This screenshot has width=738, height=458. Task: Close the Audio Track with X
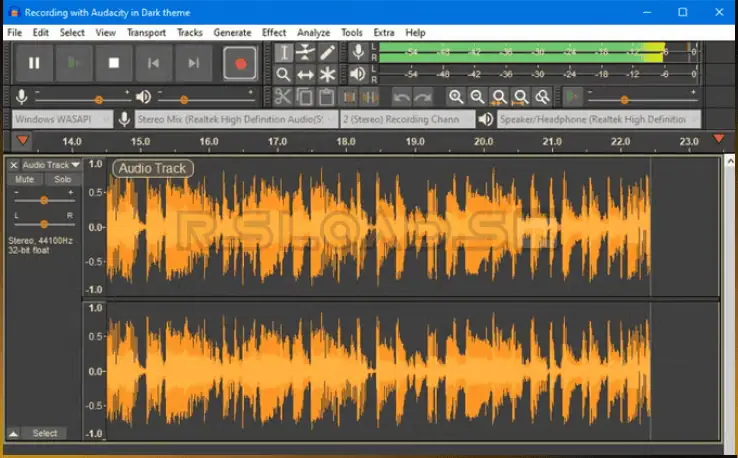pyautogui.click(x=14, y=165)
